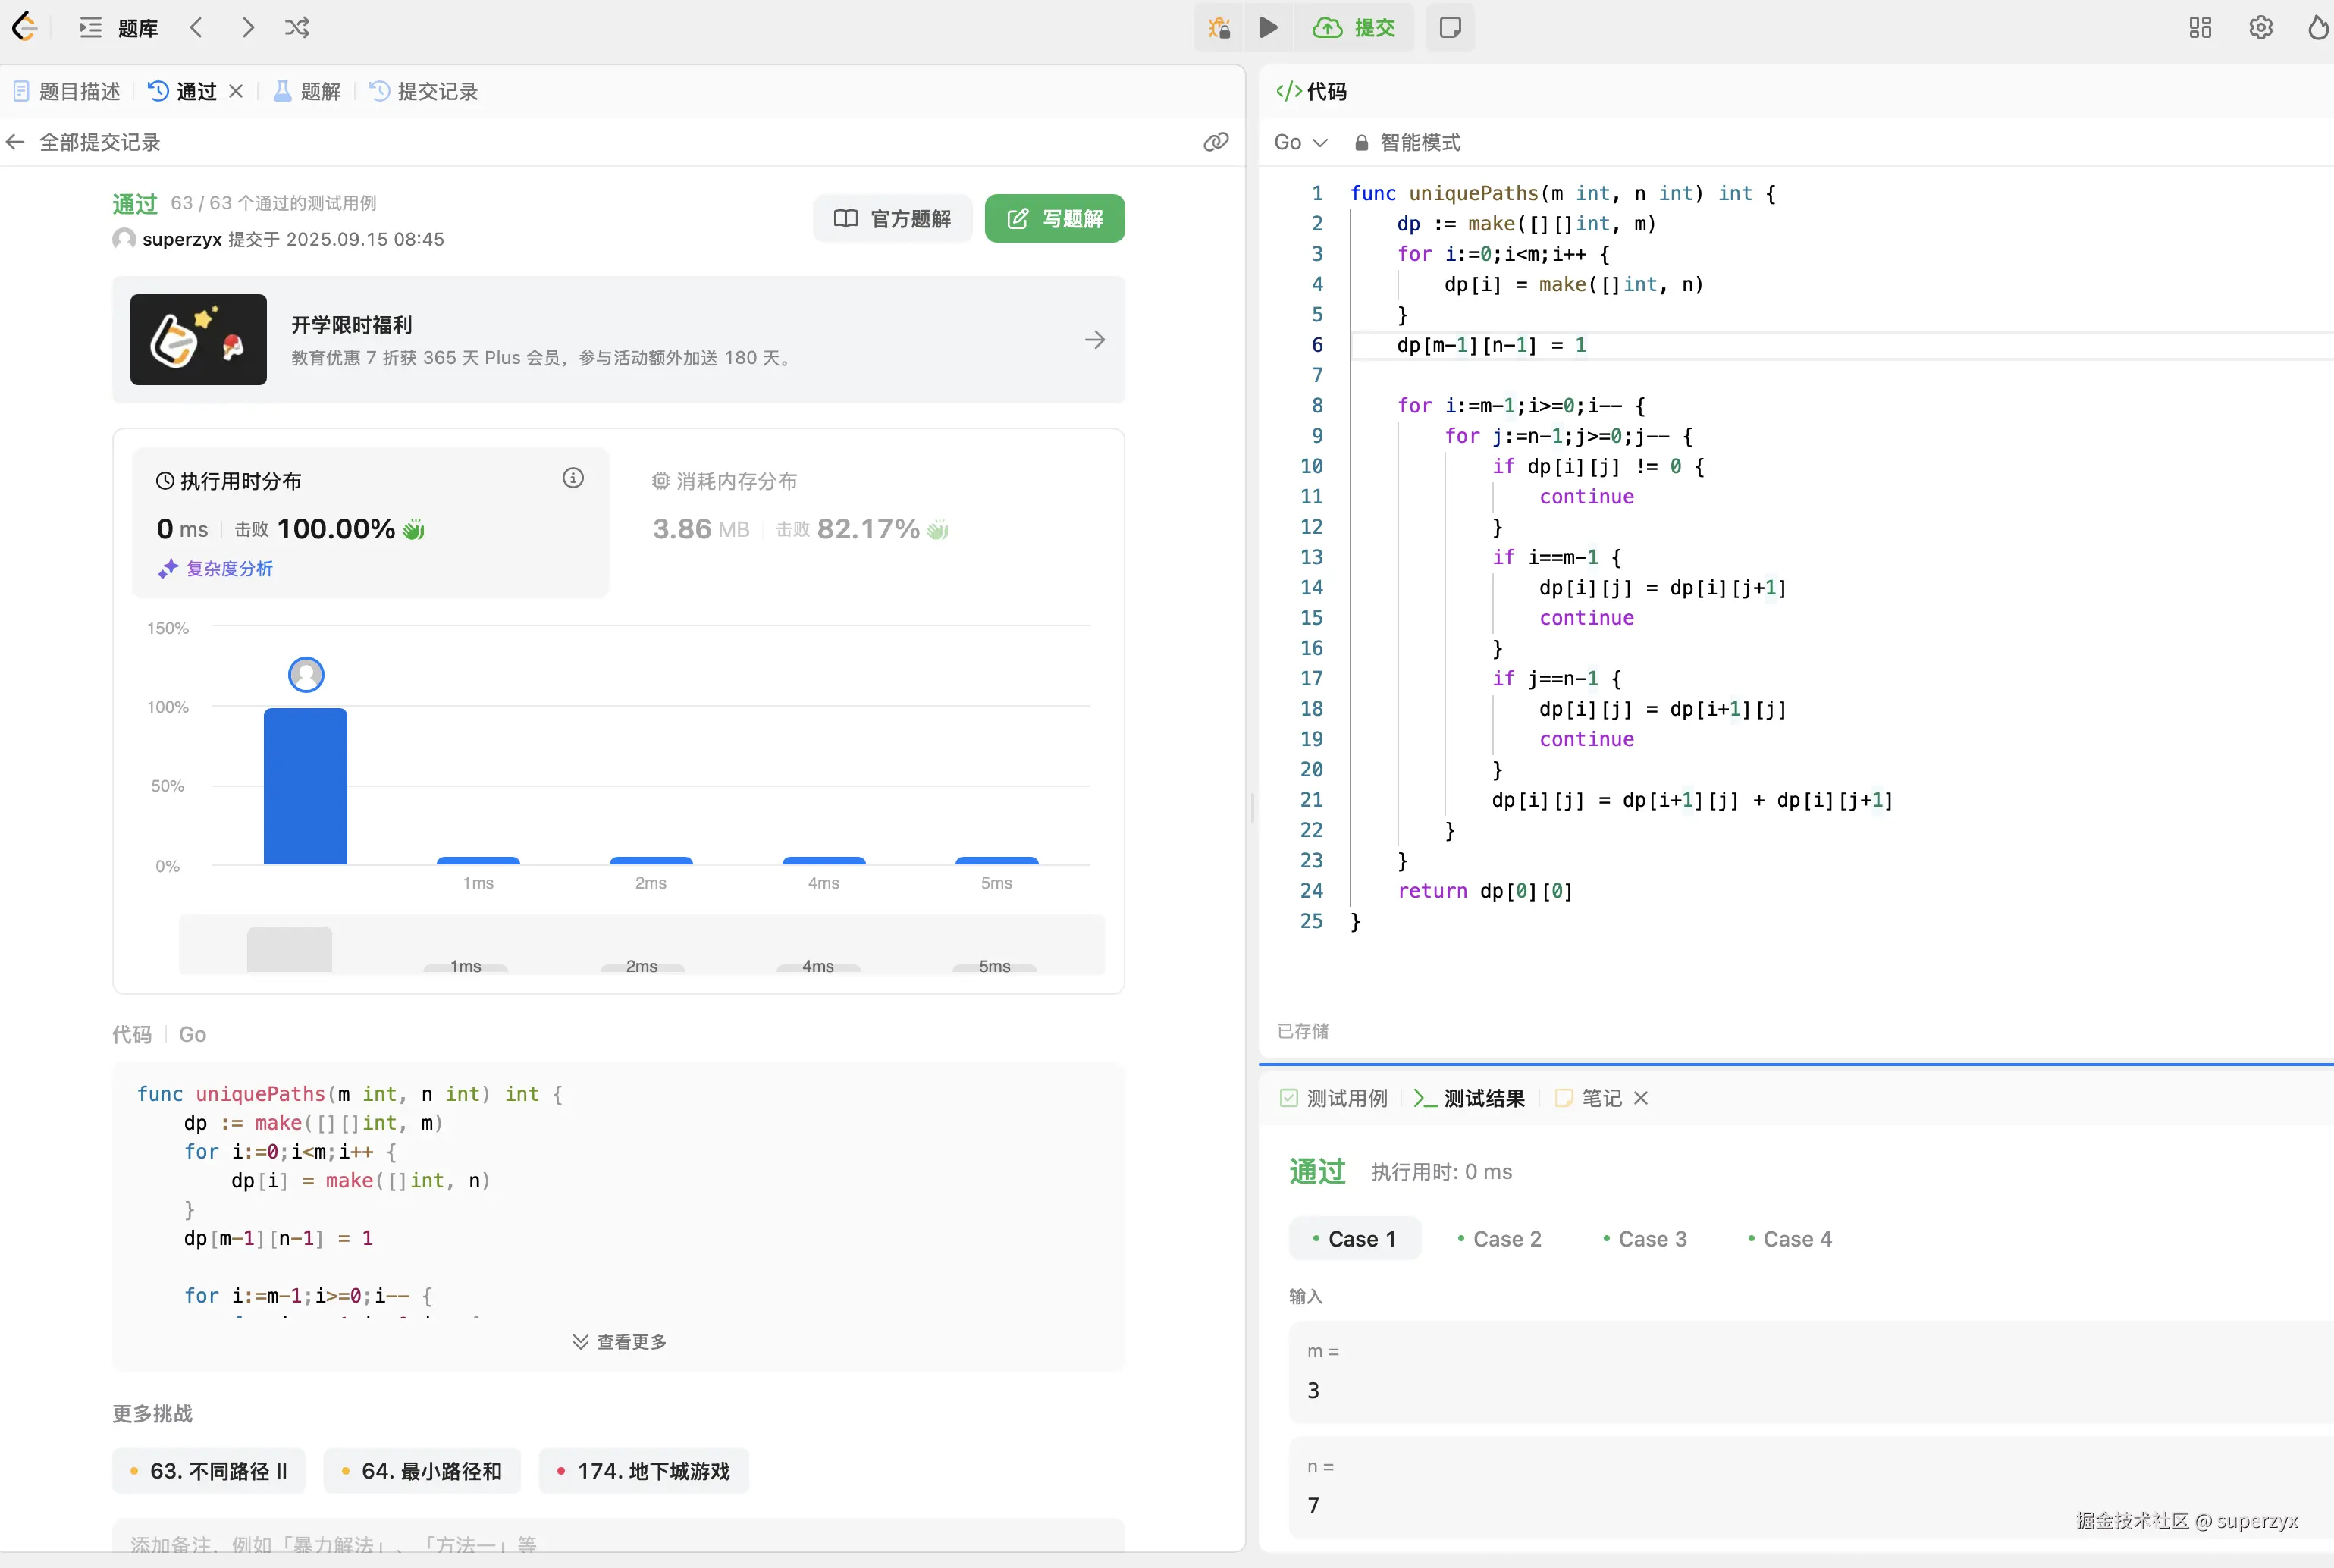The image size is (2334, 1568).
Task: Select 执行用时分布 panel
Action: coord(371,523)
